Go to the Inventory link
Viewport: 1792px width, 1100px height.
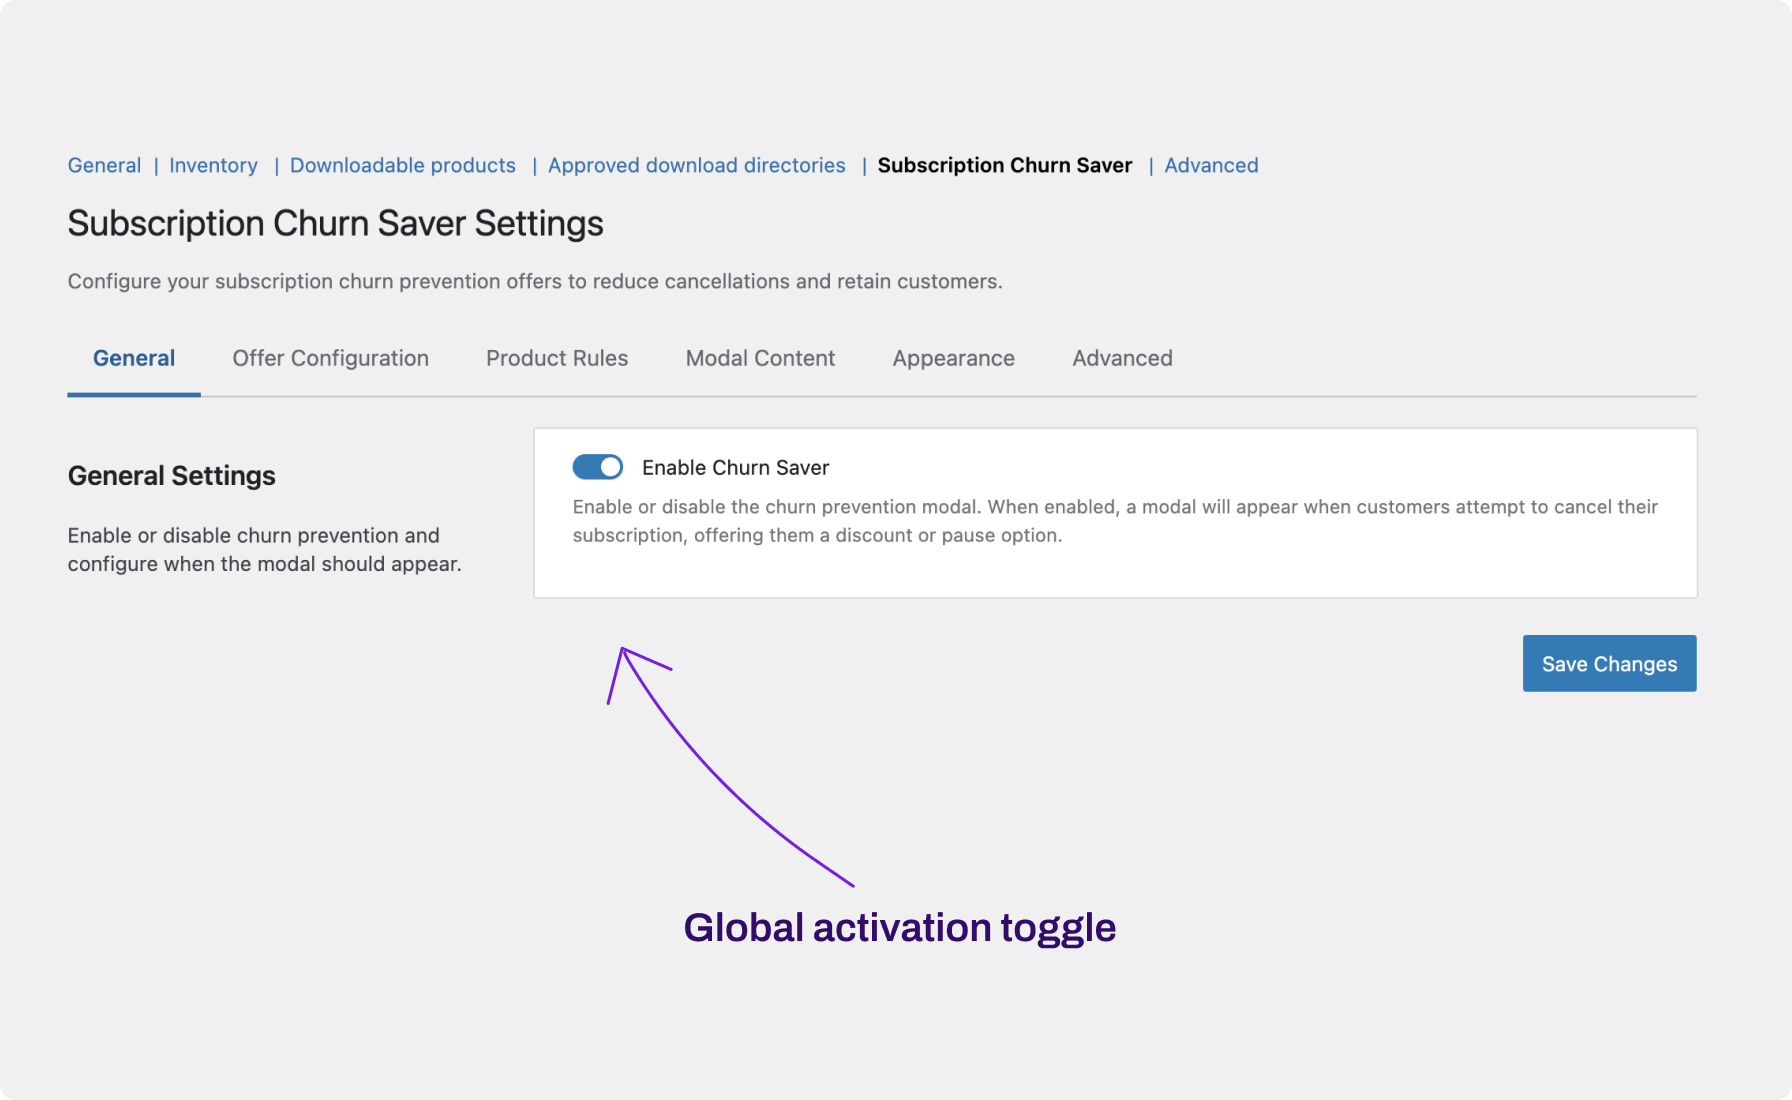tap(213, 165)
